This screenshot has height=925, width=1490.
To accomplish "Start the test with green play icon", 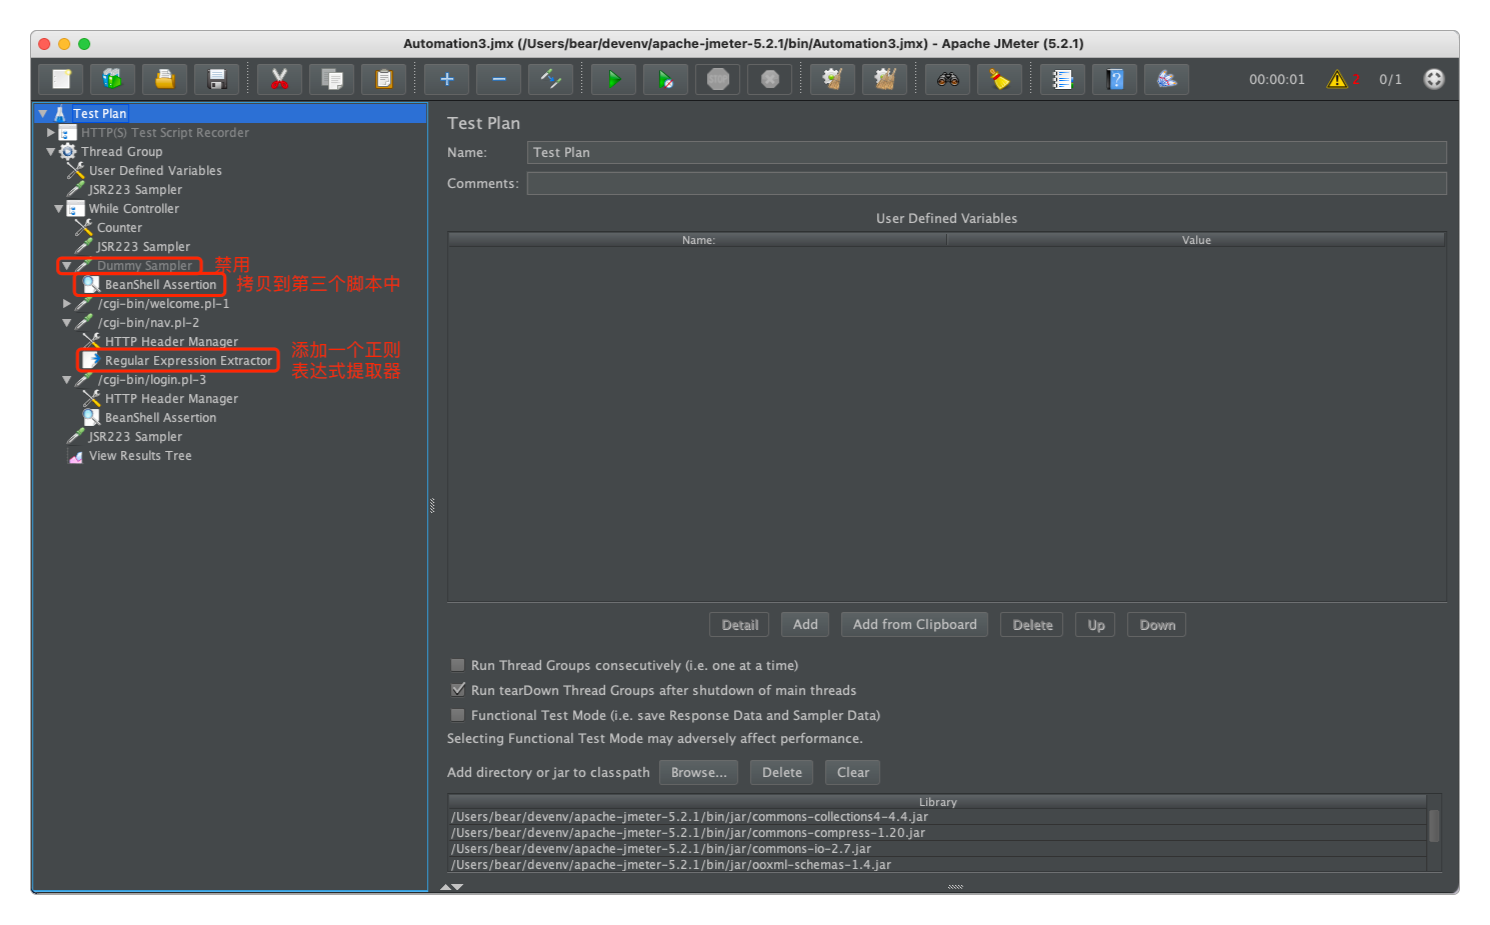I will pos(613,79).
